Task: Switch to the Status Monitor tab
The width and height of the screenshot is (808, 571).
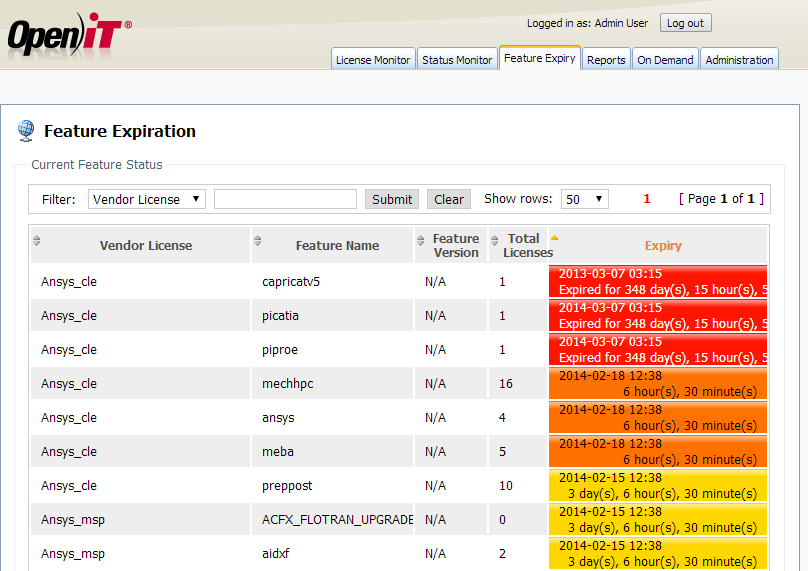Action: [x=457, y=60]
